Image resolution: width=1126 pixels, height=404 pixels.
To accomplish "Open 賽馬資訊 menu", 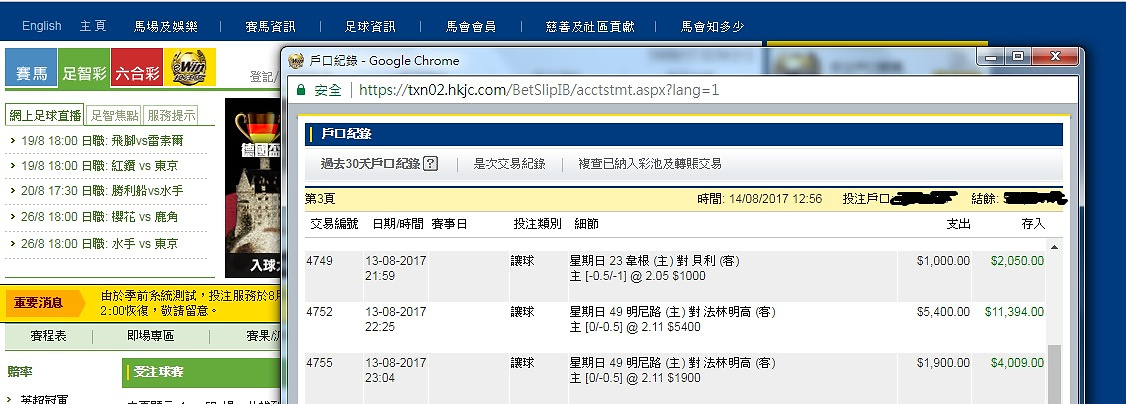I will pyautogui.click(x=270, y=27).
